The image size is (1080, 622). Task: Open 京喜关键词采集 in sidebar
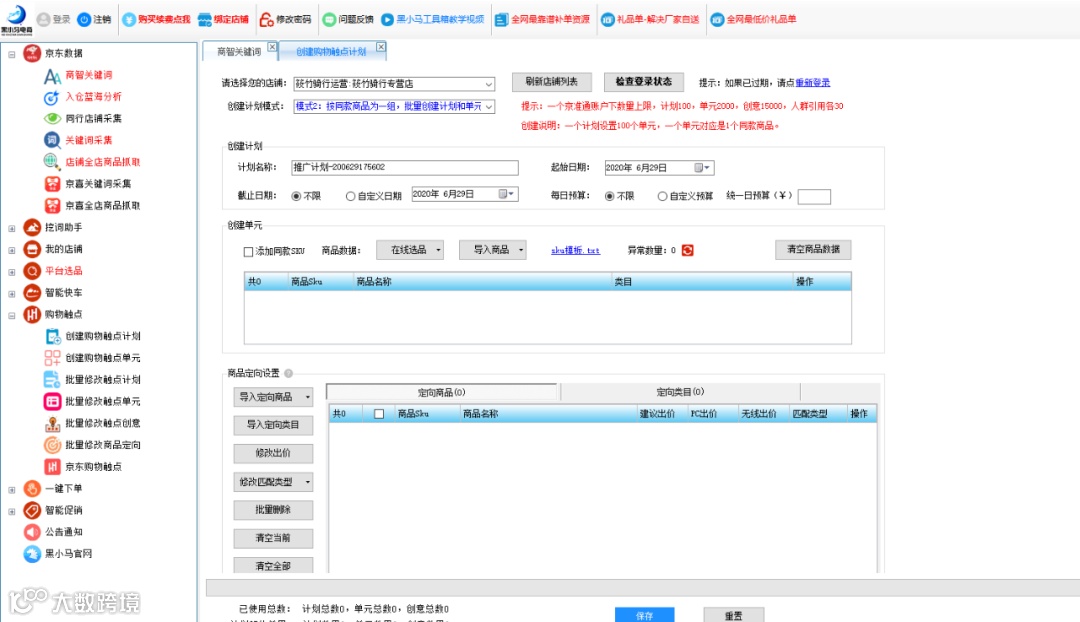pyautogui.click(x=98, y=184)
